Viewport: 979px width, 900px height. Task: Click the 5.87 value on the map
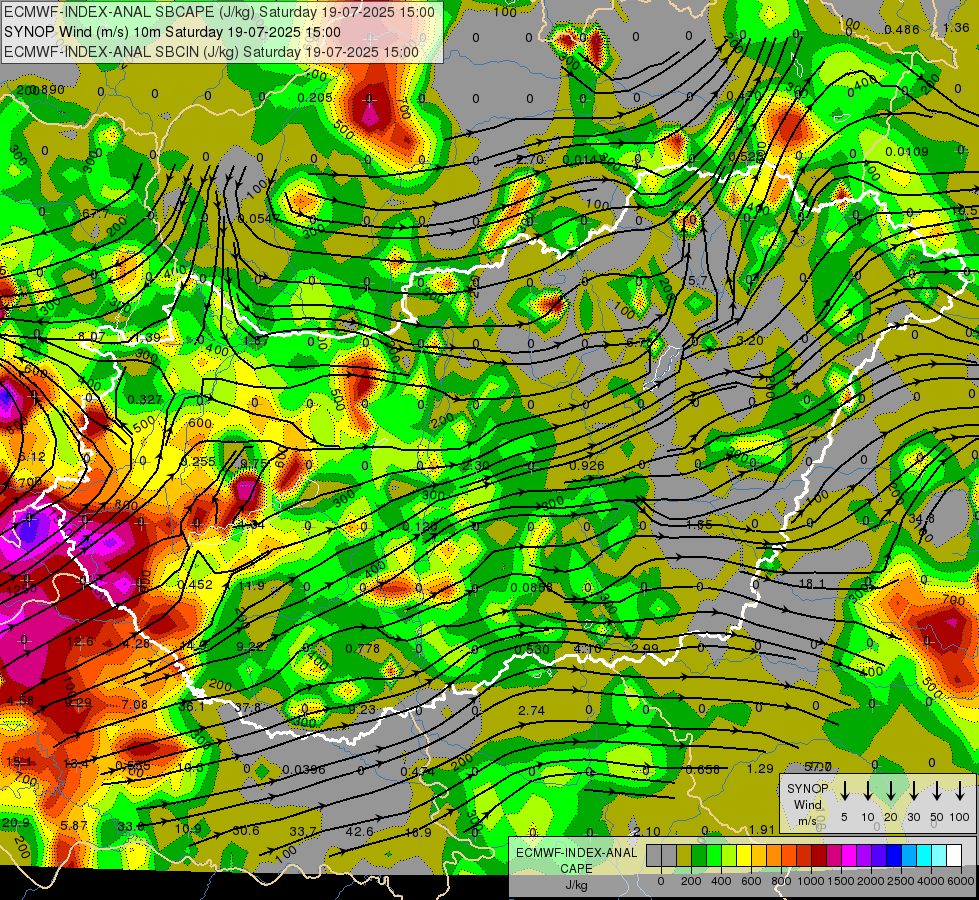[74, 826]
